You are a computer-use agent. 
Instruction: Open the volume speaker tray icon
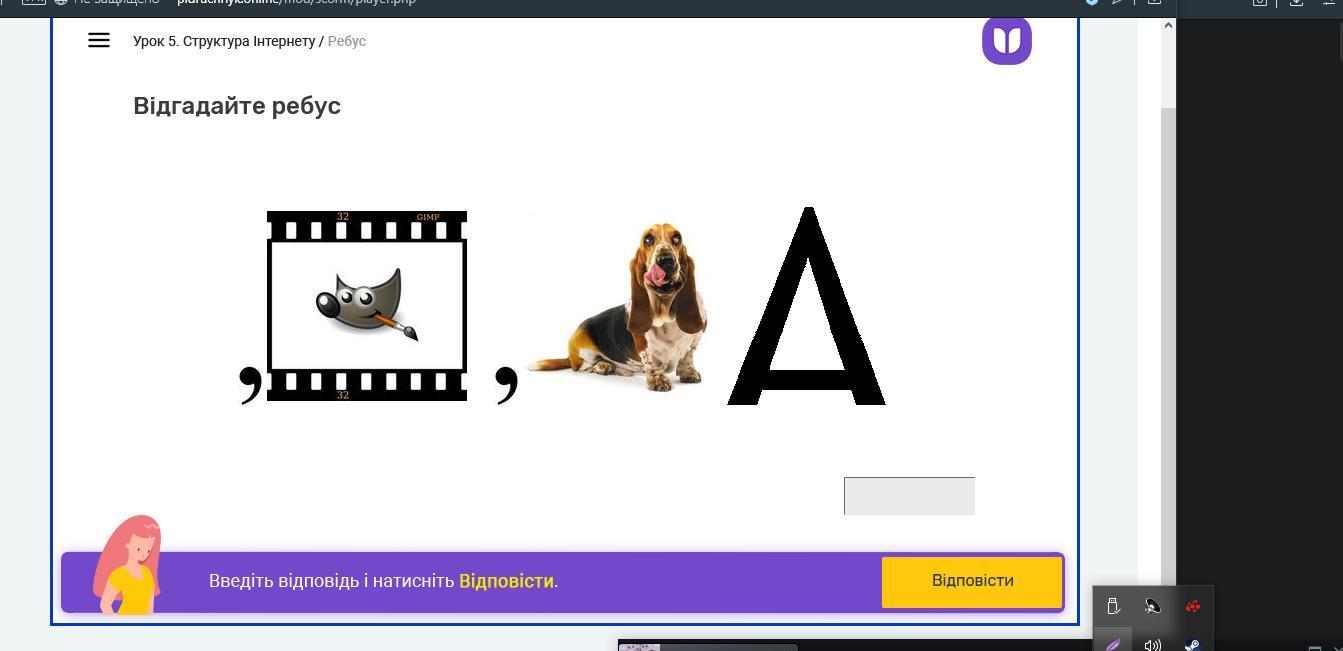pos(1153,645)
